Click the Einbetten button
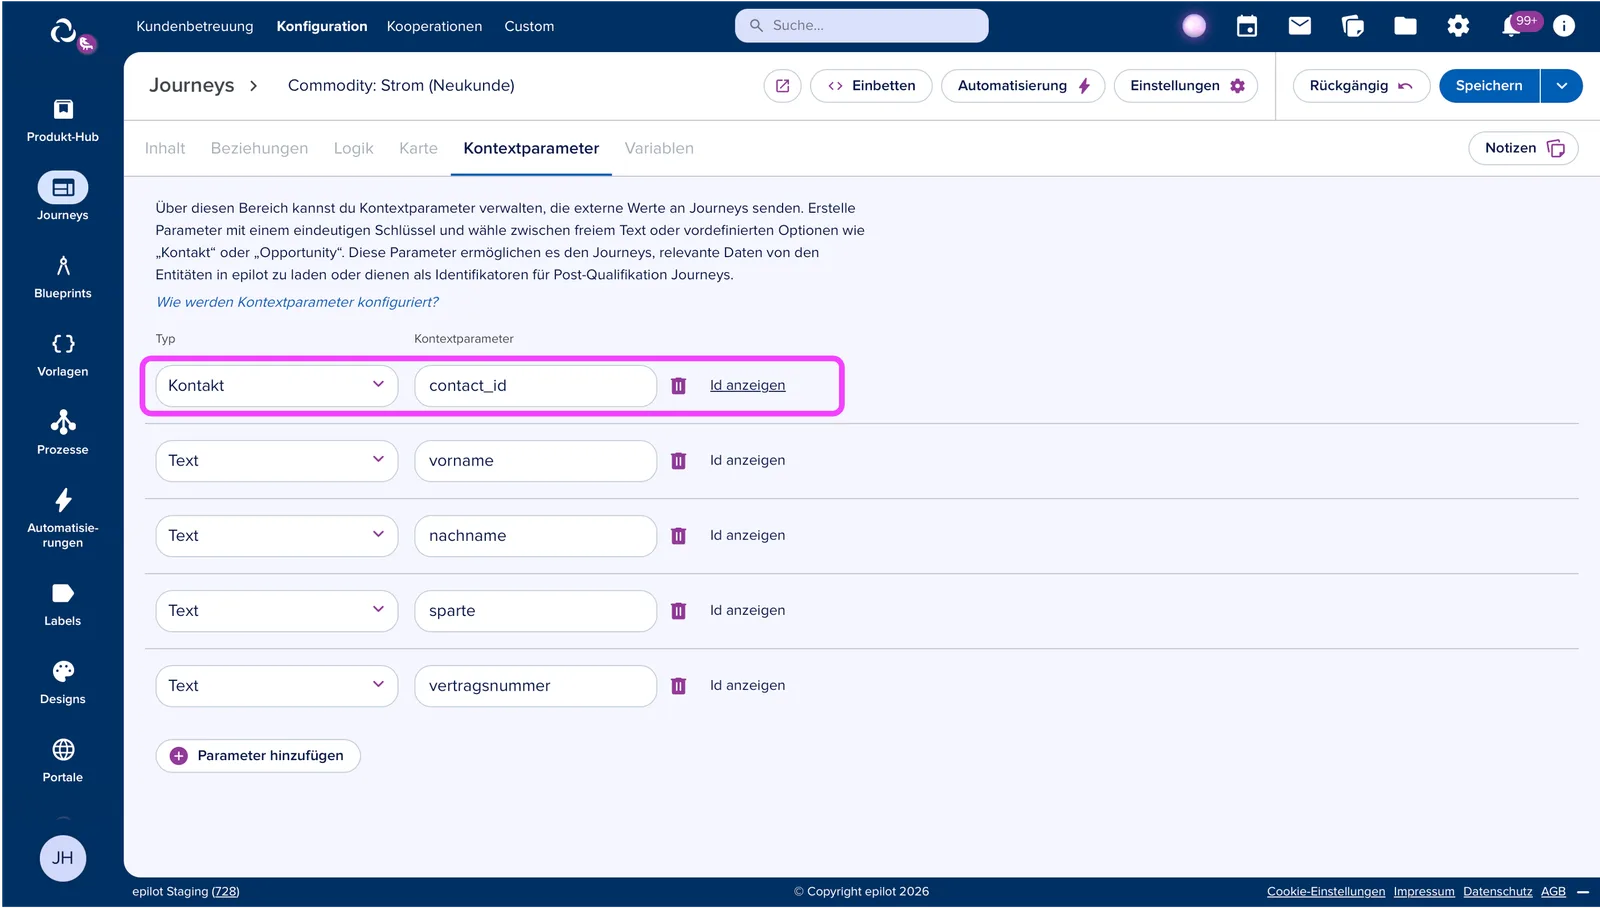This screenshot has width=1600, height=909. [871, 86]
